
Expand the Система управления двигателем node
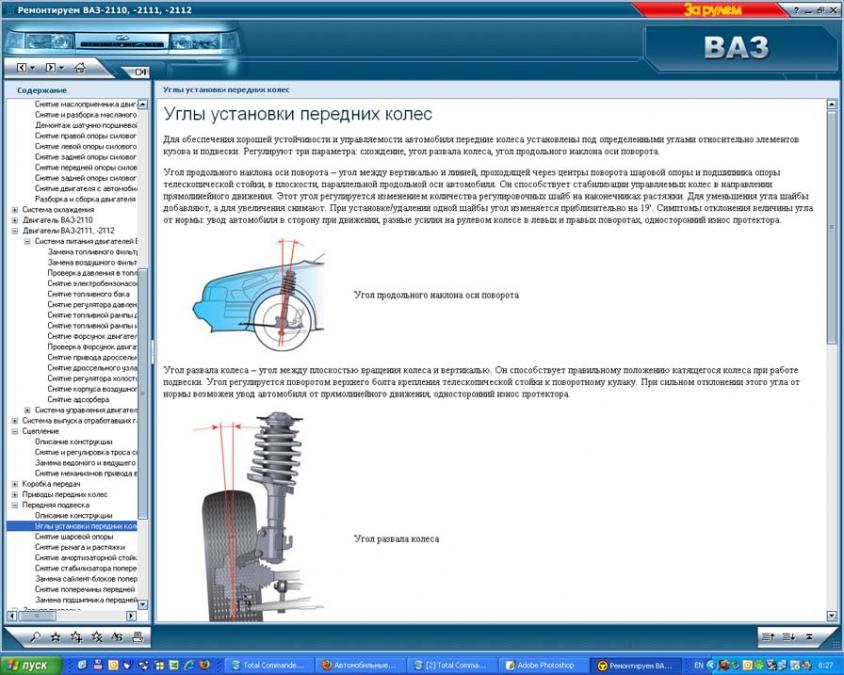tap(27, 410)
